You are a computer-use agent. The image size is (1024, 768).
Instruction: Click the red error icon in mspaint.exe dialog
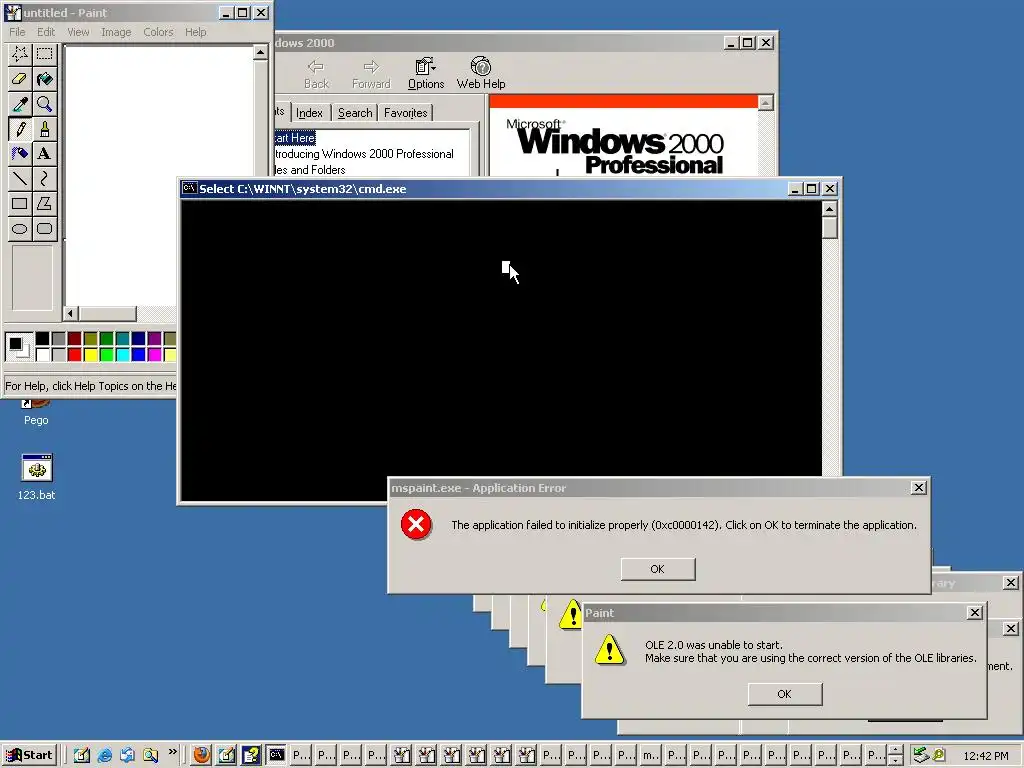tap(416, 524)
